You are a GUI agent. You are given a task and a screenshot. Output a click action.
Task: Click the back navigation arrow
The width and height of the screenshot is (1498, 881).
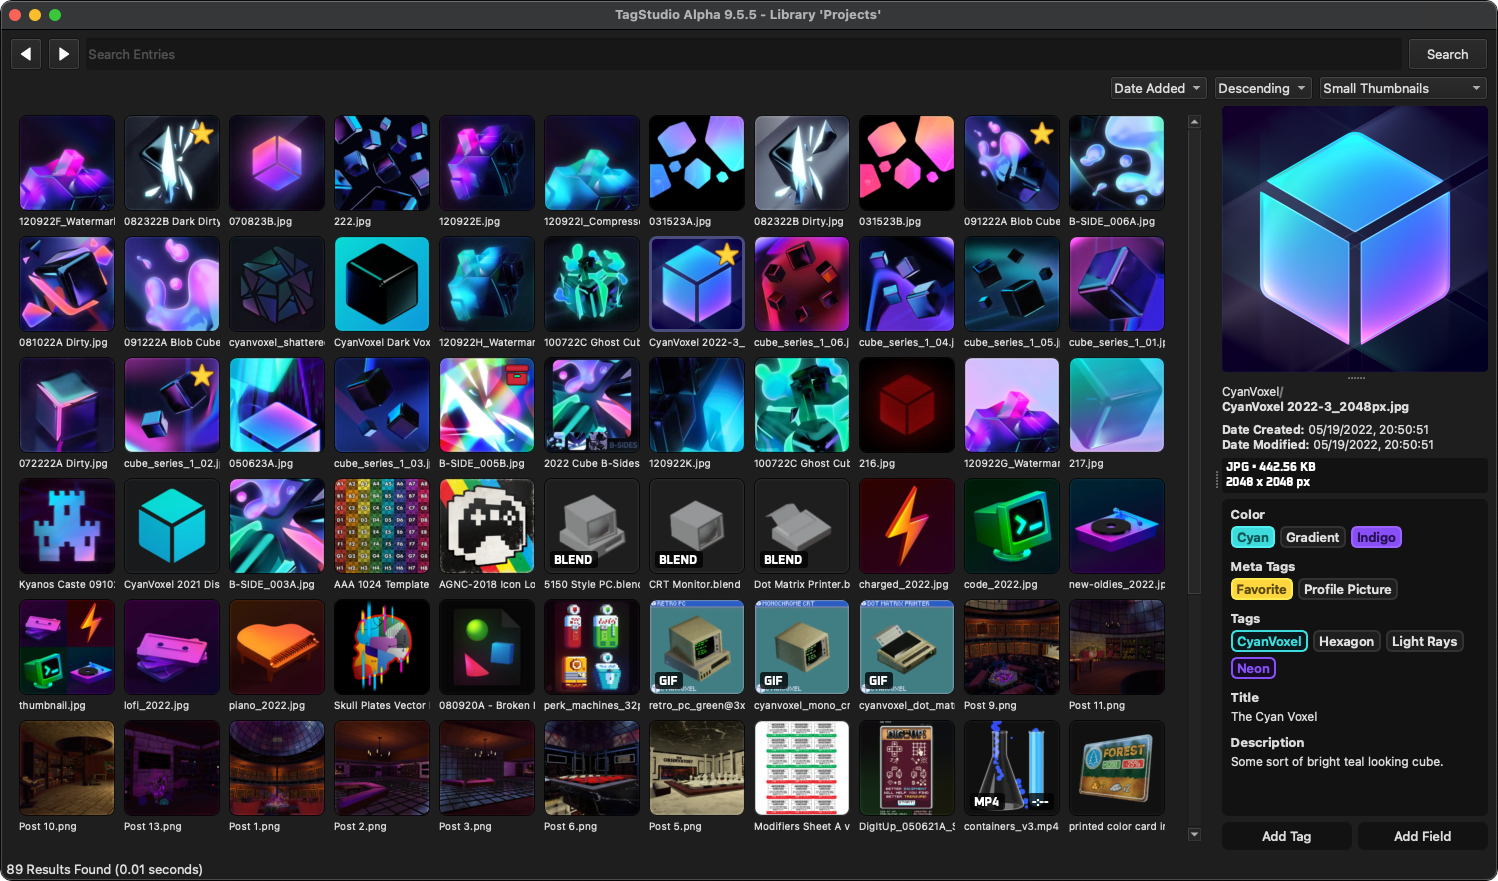click(x=25, y=54)
